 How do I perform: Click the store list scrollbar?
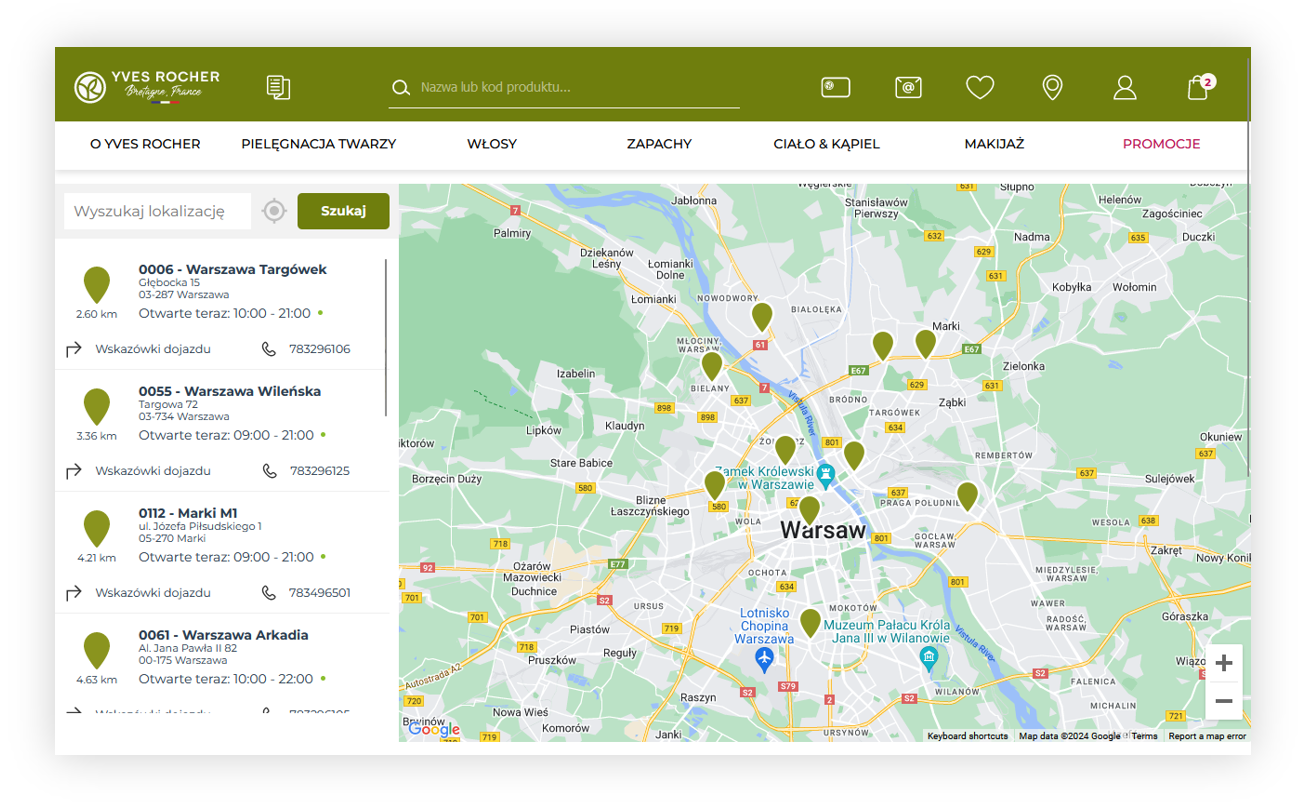tap(386, 338)
